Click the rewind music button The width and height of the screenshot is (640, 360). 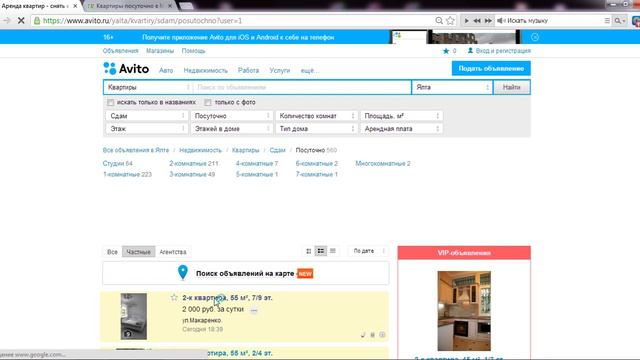click(x=477, y=20)
